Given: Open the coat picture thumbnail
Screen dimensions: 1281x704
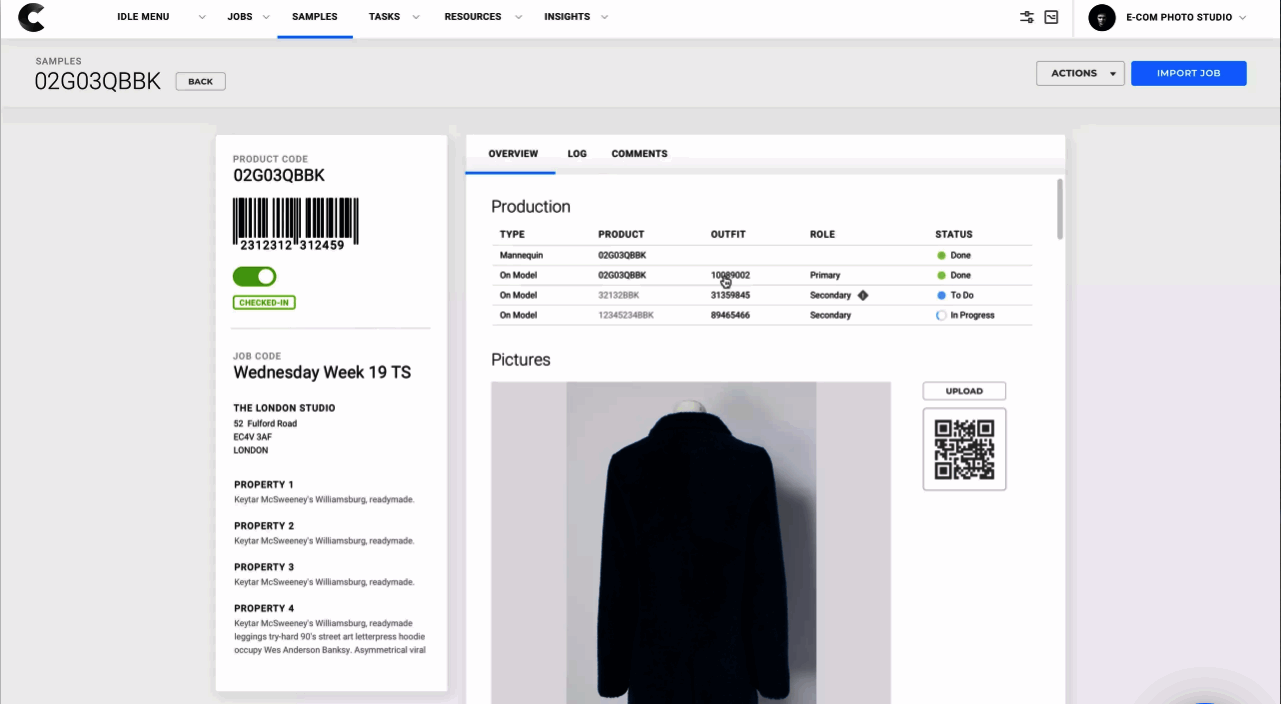Looking at the screenshot, I should pos(691,543).
